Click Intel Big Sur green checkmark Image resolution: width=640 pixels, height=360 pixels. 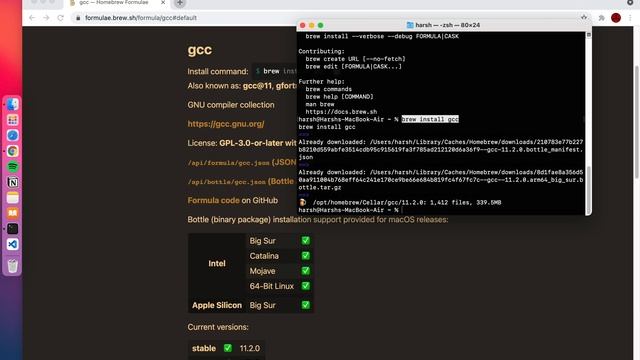click(305, 241)
